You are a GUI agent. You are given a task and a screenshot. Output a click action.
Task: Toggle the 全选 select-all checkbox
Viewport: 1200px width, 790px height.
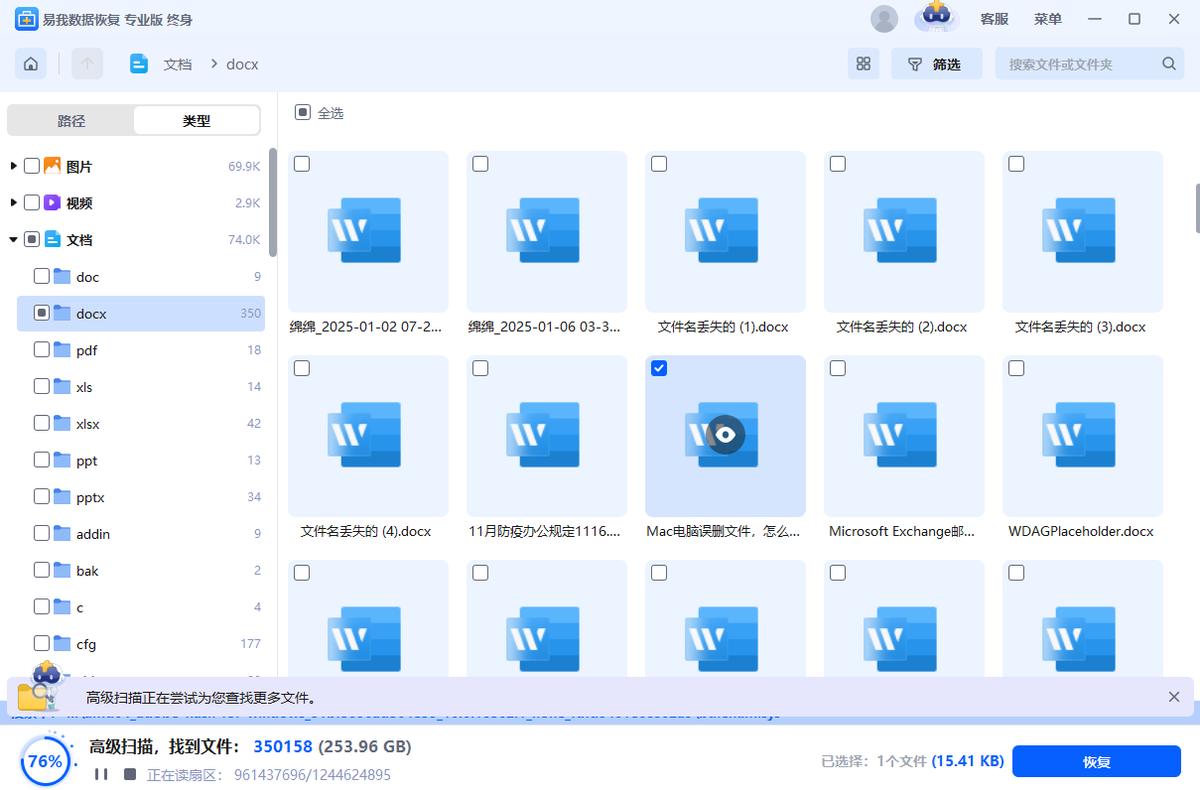(303, 113)
